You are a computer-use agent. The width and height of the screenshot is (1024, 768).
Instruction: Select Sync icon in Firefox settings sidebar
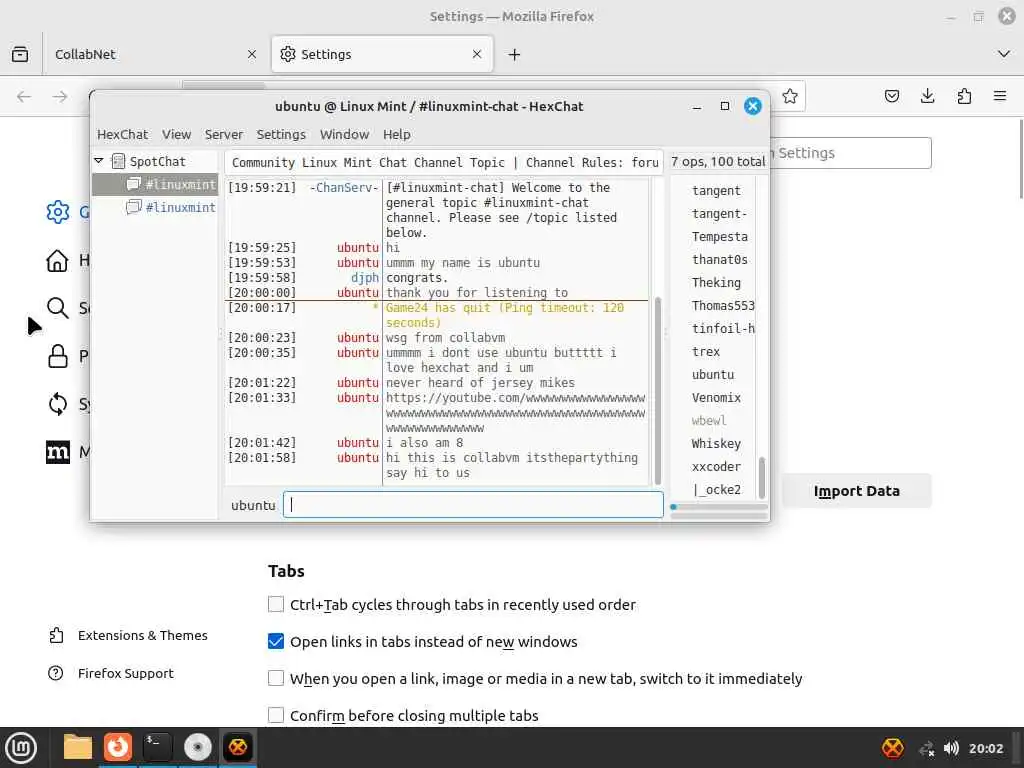tap(57, 404)
